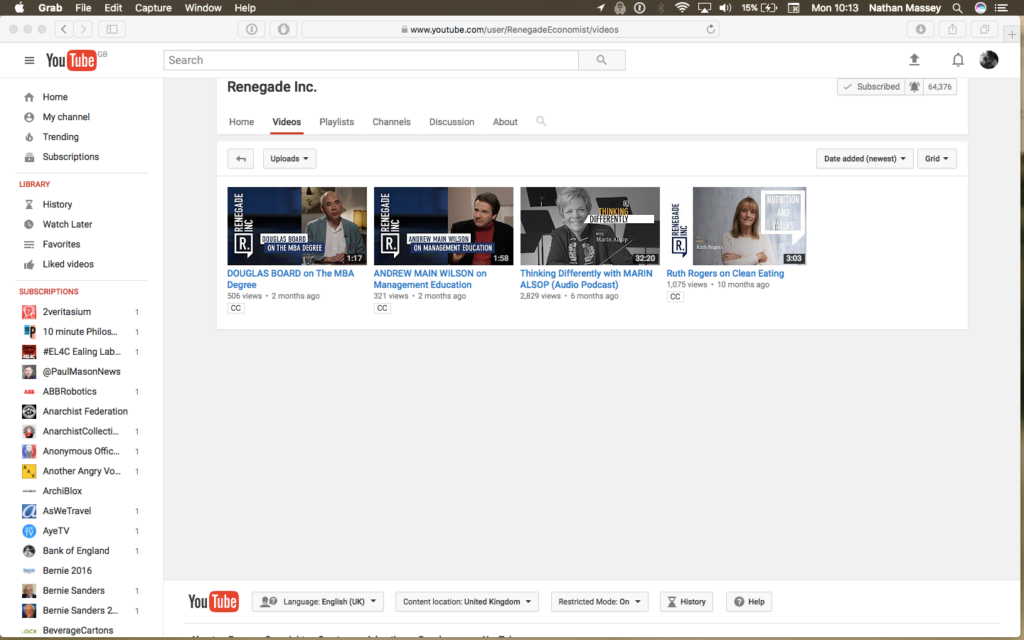1024x640 pixels.
Task: Click the YouTube logo in header
Action: point(71,61)
